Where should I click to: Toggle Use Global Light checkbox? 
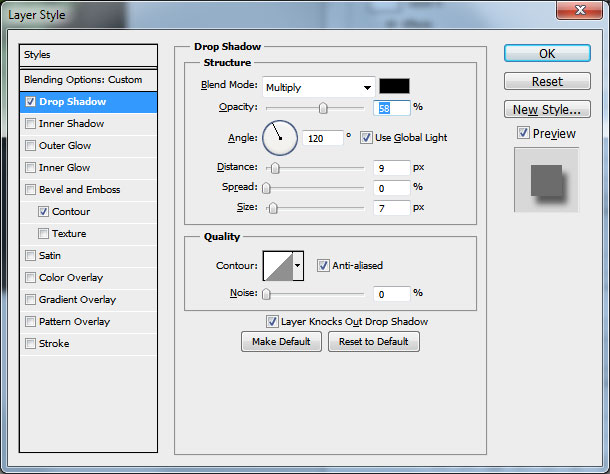tap(366, 137)
